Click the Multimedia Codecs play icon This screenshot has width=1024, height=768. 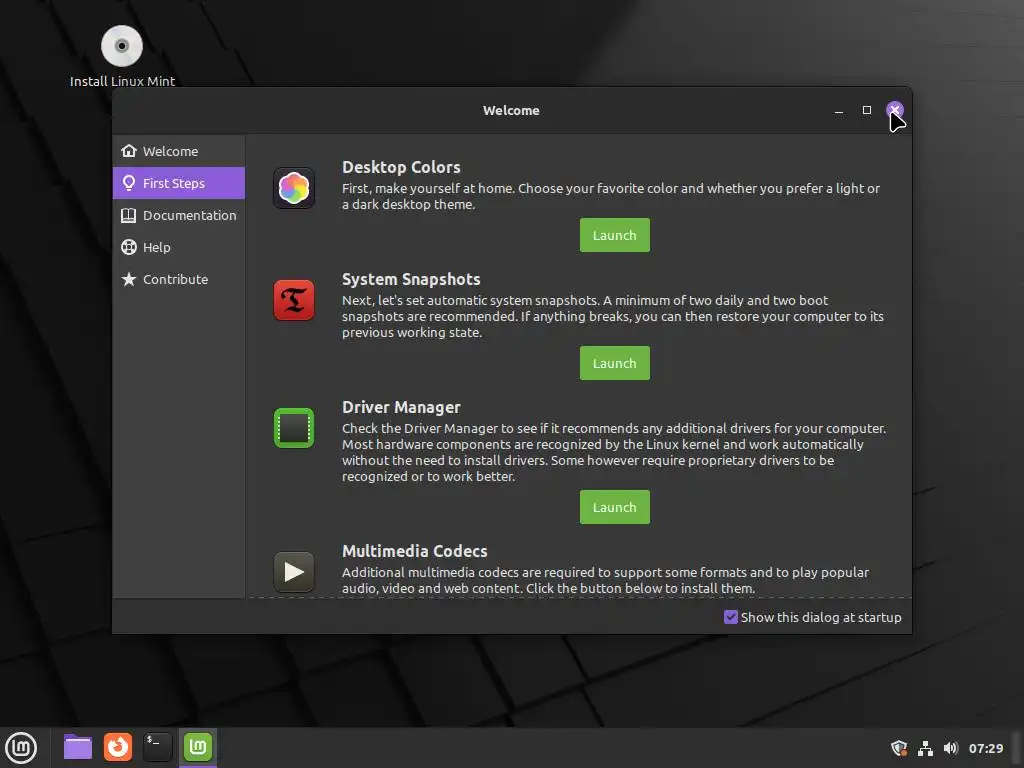pos(294,572)
